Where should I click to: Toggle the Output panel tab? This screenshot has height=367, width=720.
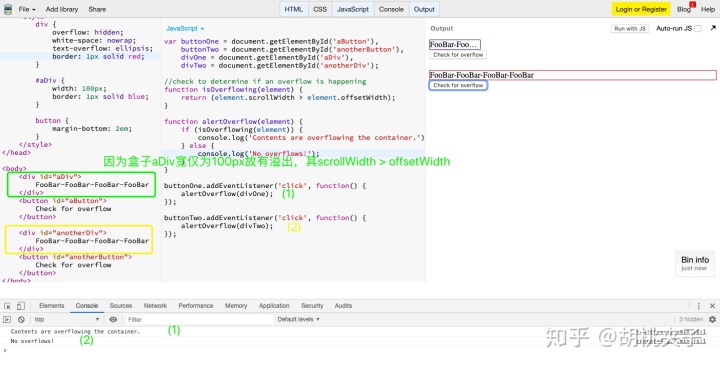(x=424, y=9)
